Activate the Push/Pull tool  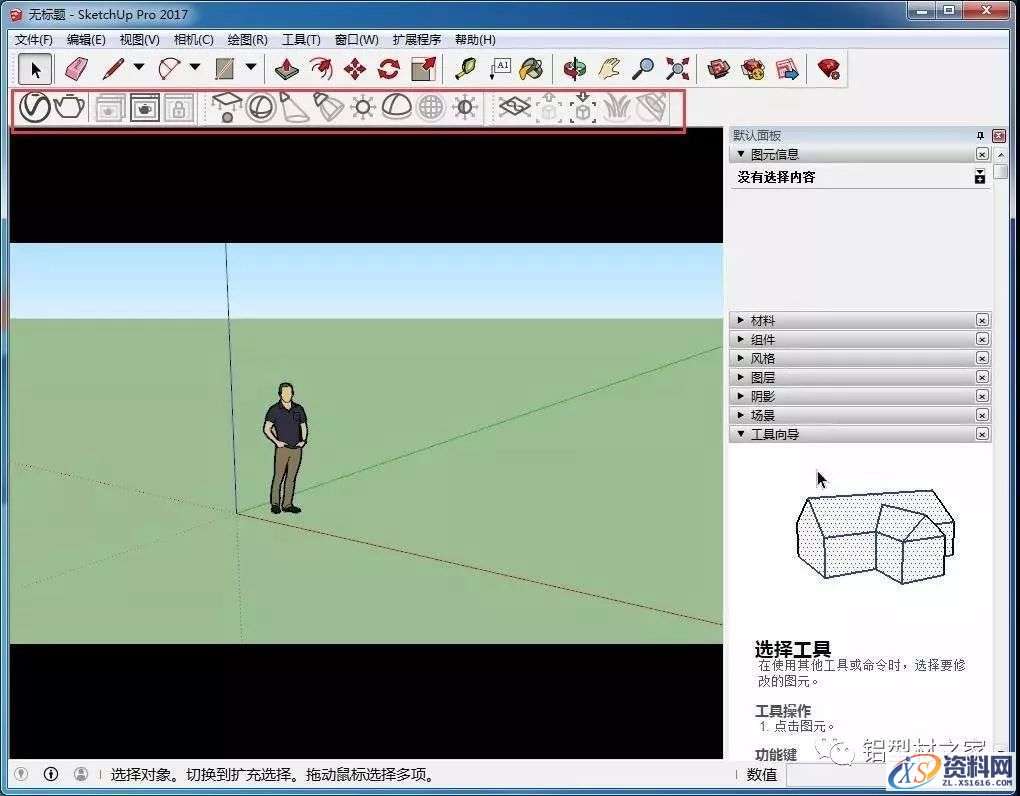pyautogui.click(x=286, y=68)
